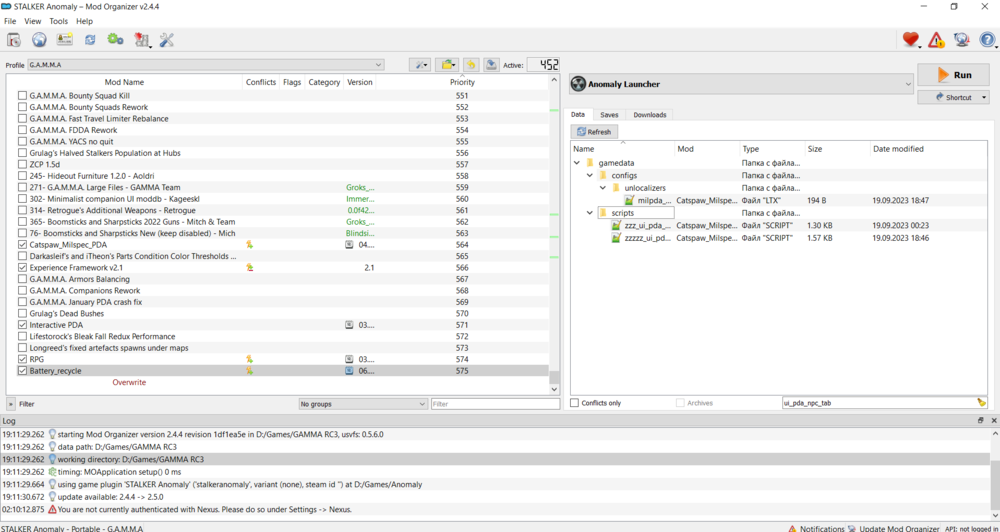This screenshot has height=532, width=1000.
Task: Click the mod list Filter text field
Action: pos(494,404)
